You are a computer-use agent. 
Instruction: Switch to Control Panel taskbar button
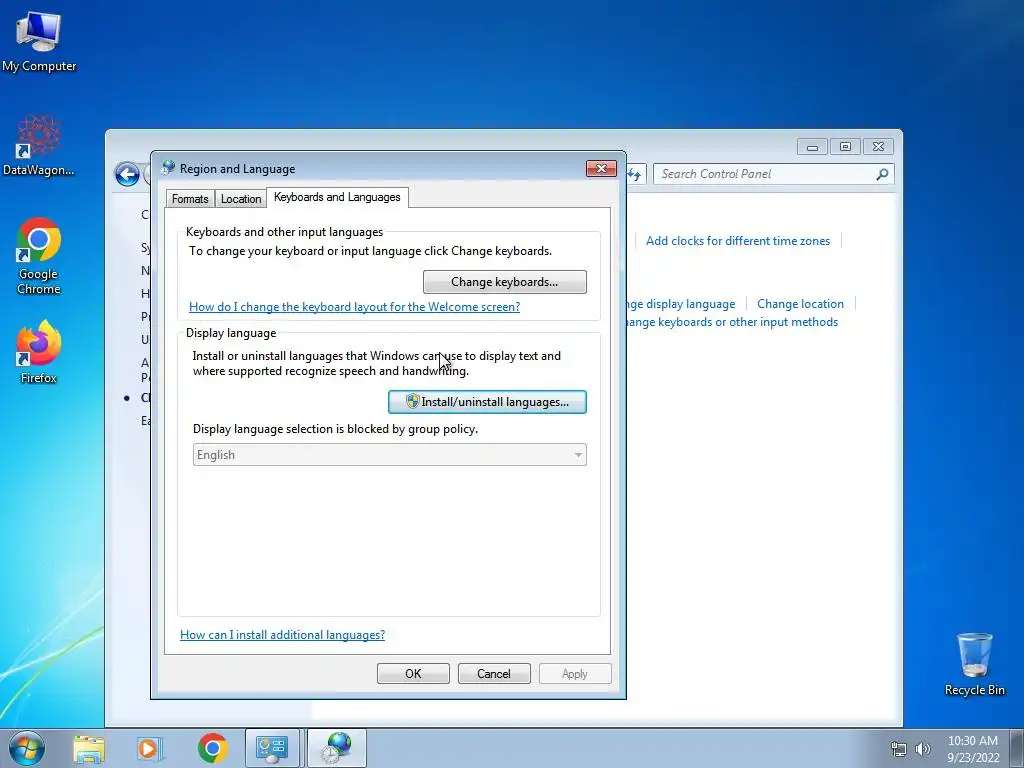(272, 748)
